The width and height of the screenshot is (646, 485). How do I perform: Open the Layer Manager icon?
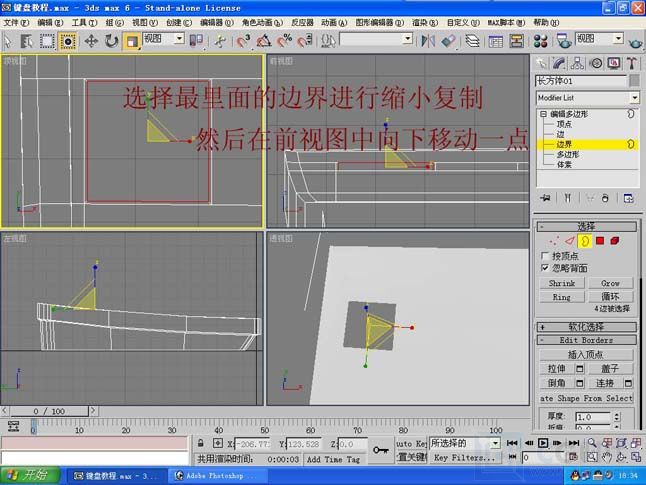[473, 41]
